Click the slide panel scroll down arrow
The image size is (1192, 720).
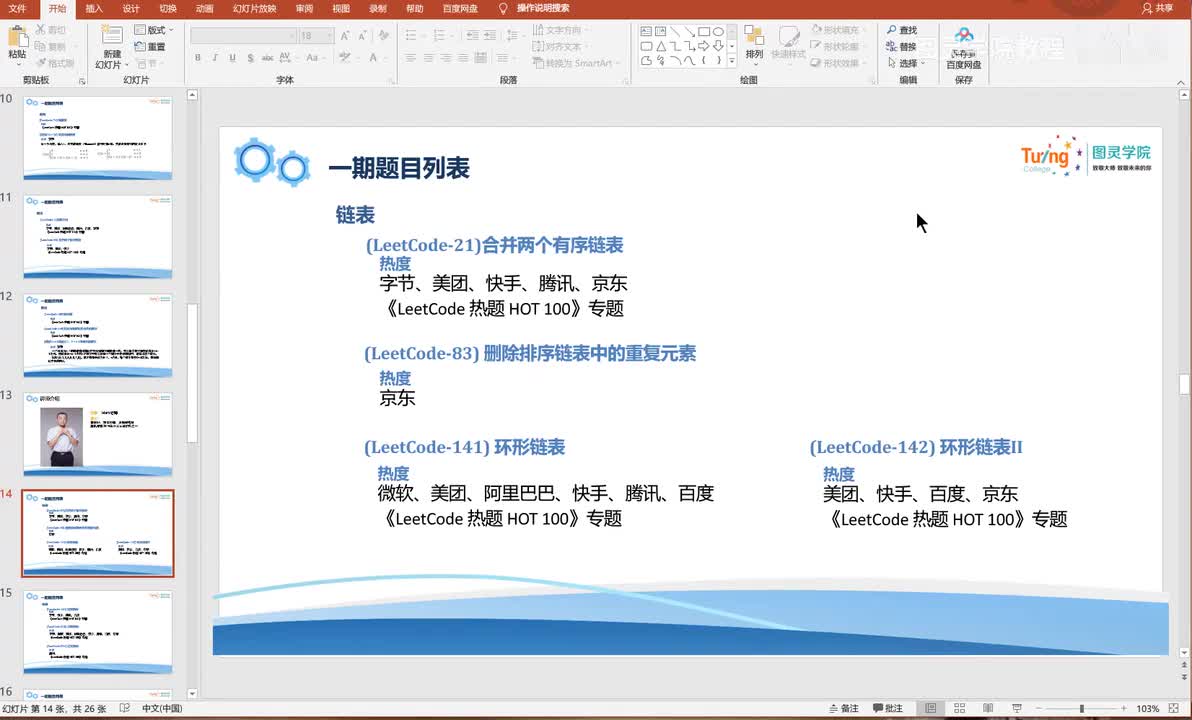[192, 693]
